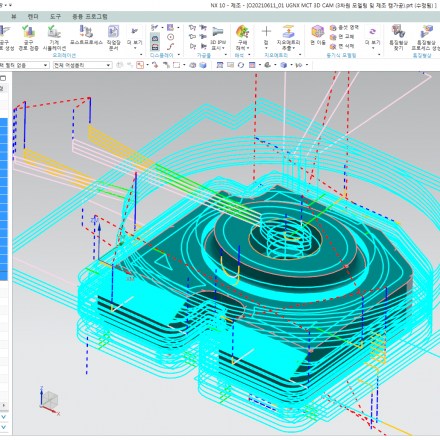
Task: Open Find Features (특징형상 찾기) tool
Action: (398, 37)
